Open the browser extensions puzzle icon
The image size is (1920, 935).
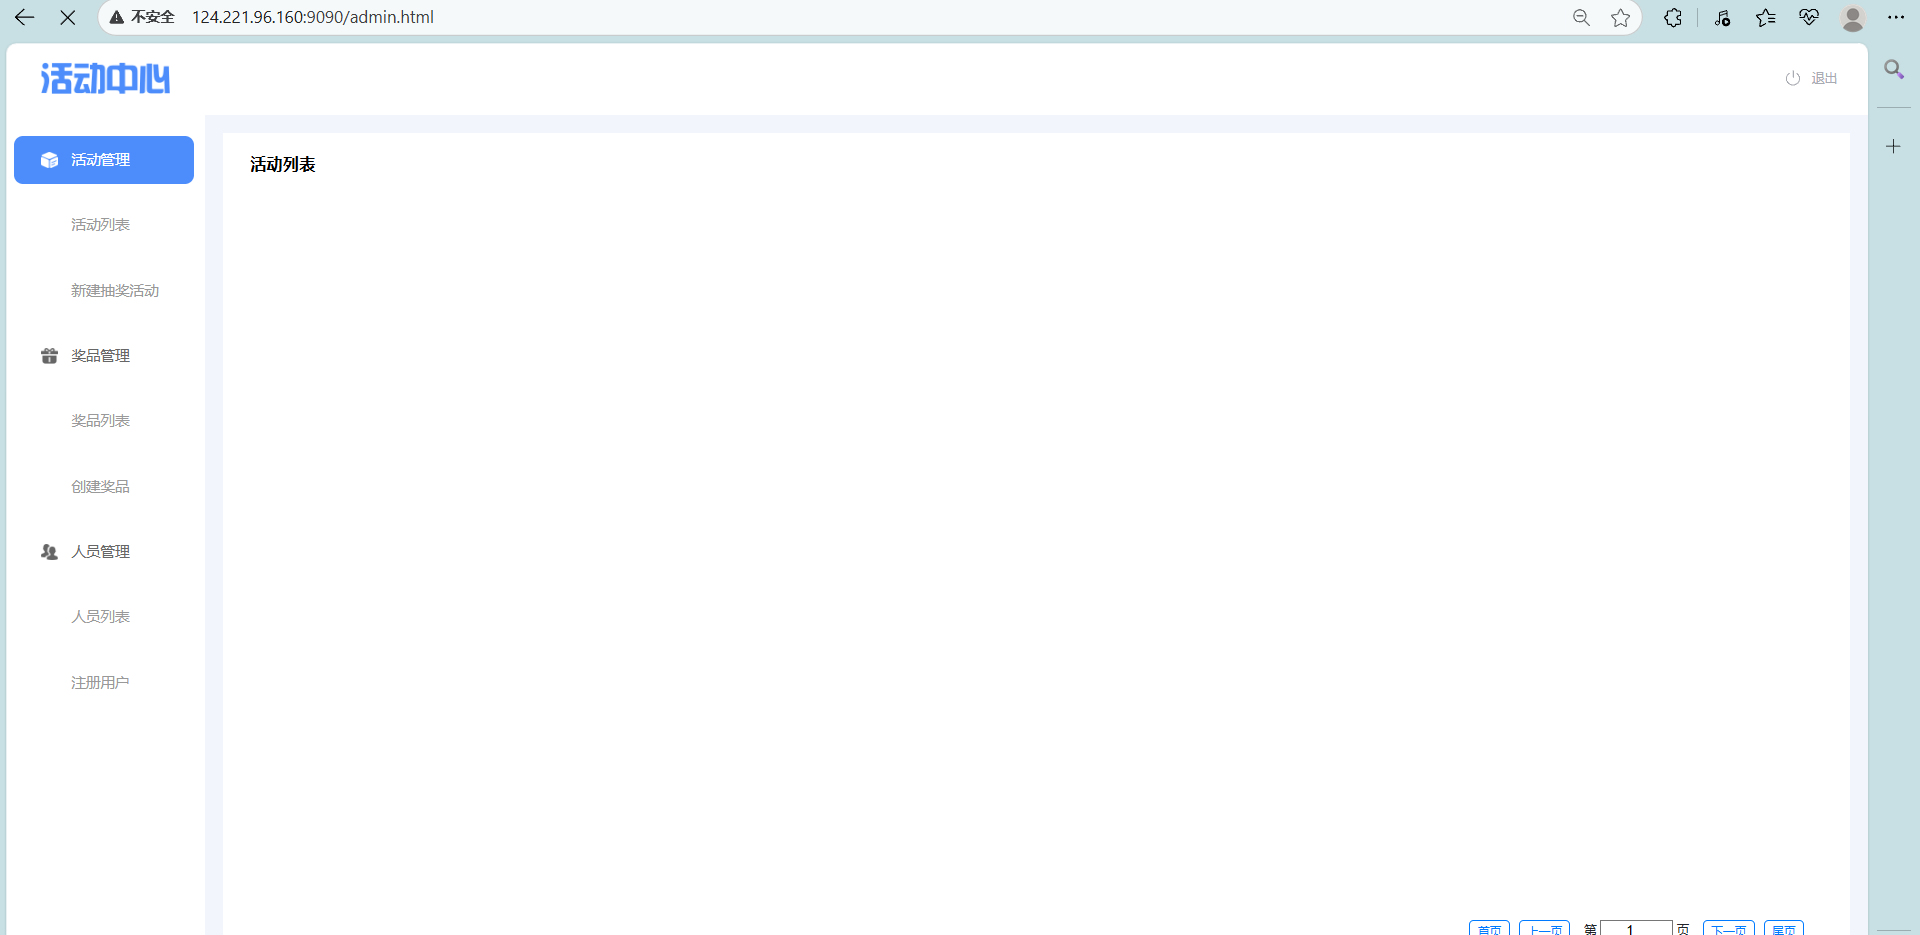1673,17
